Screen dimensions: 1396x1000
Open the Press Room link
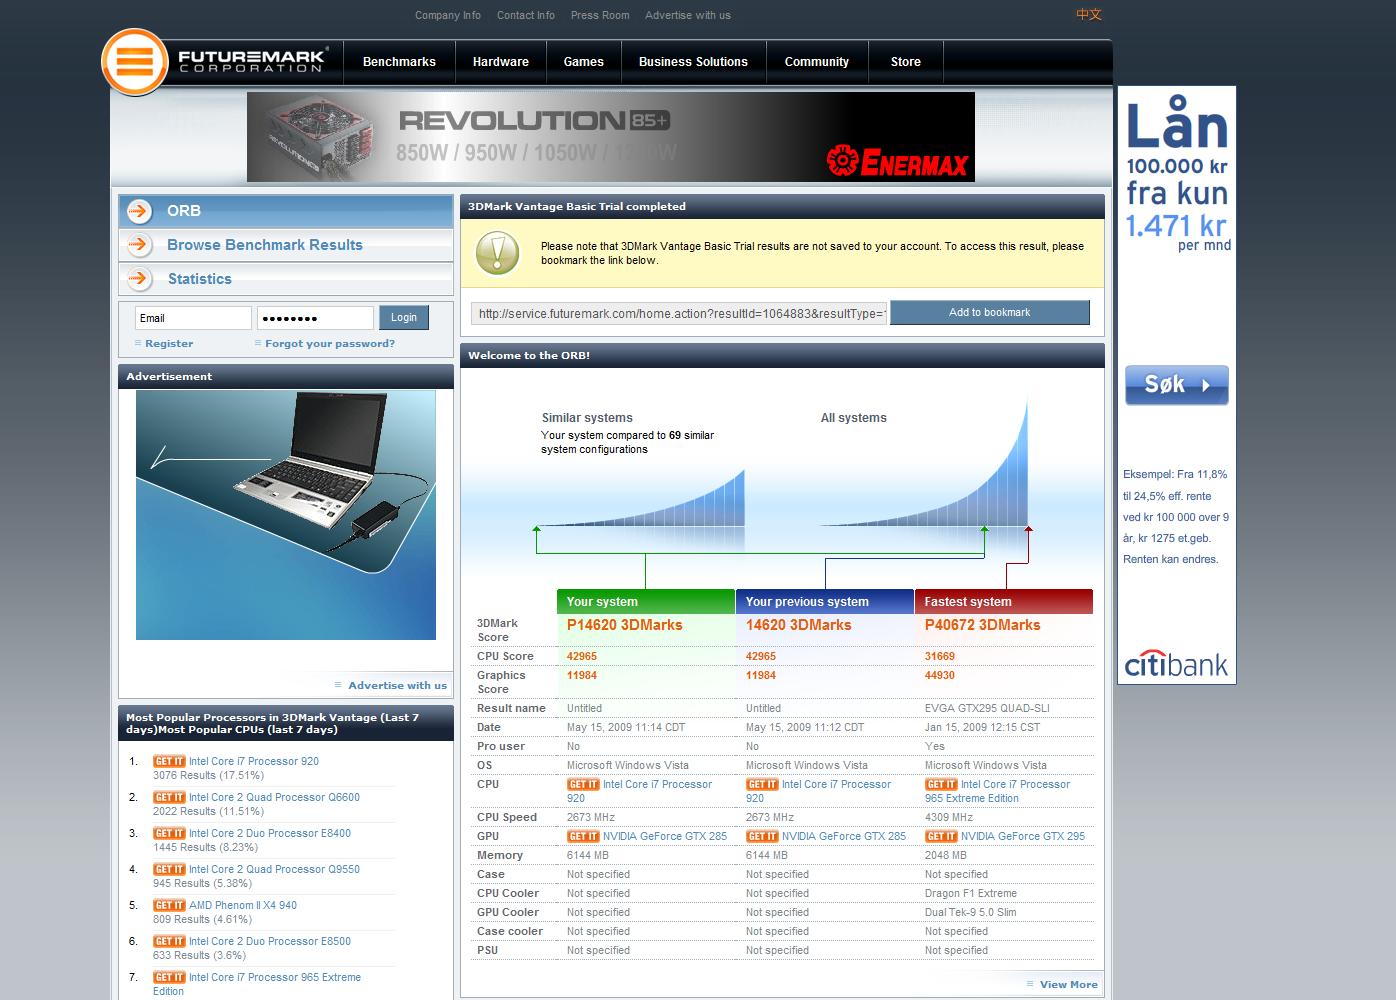click(600, 15)
